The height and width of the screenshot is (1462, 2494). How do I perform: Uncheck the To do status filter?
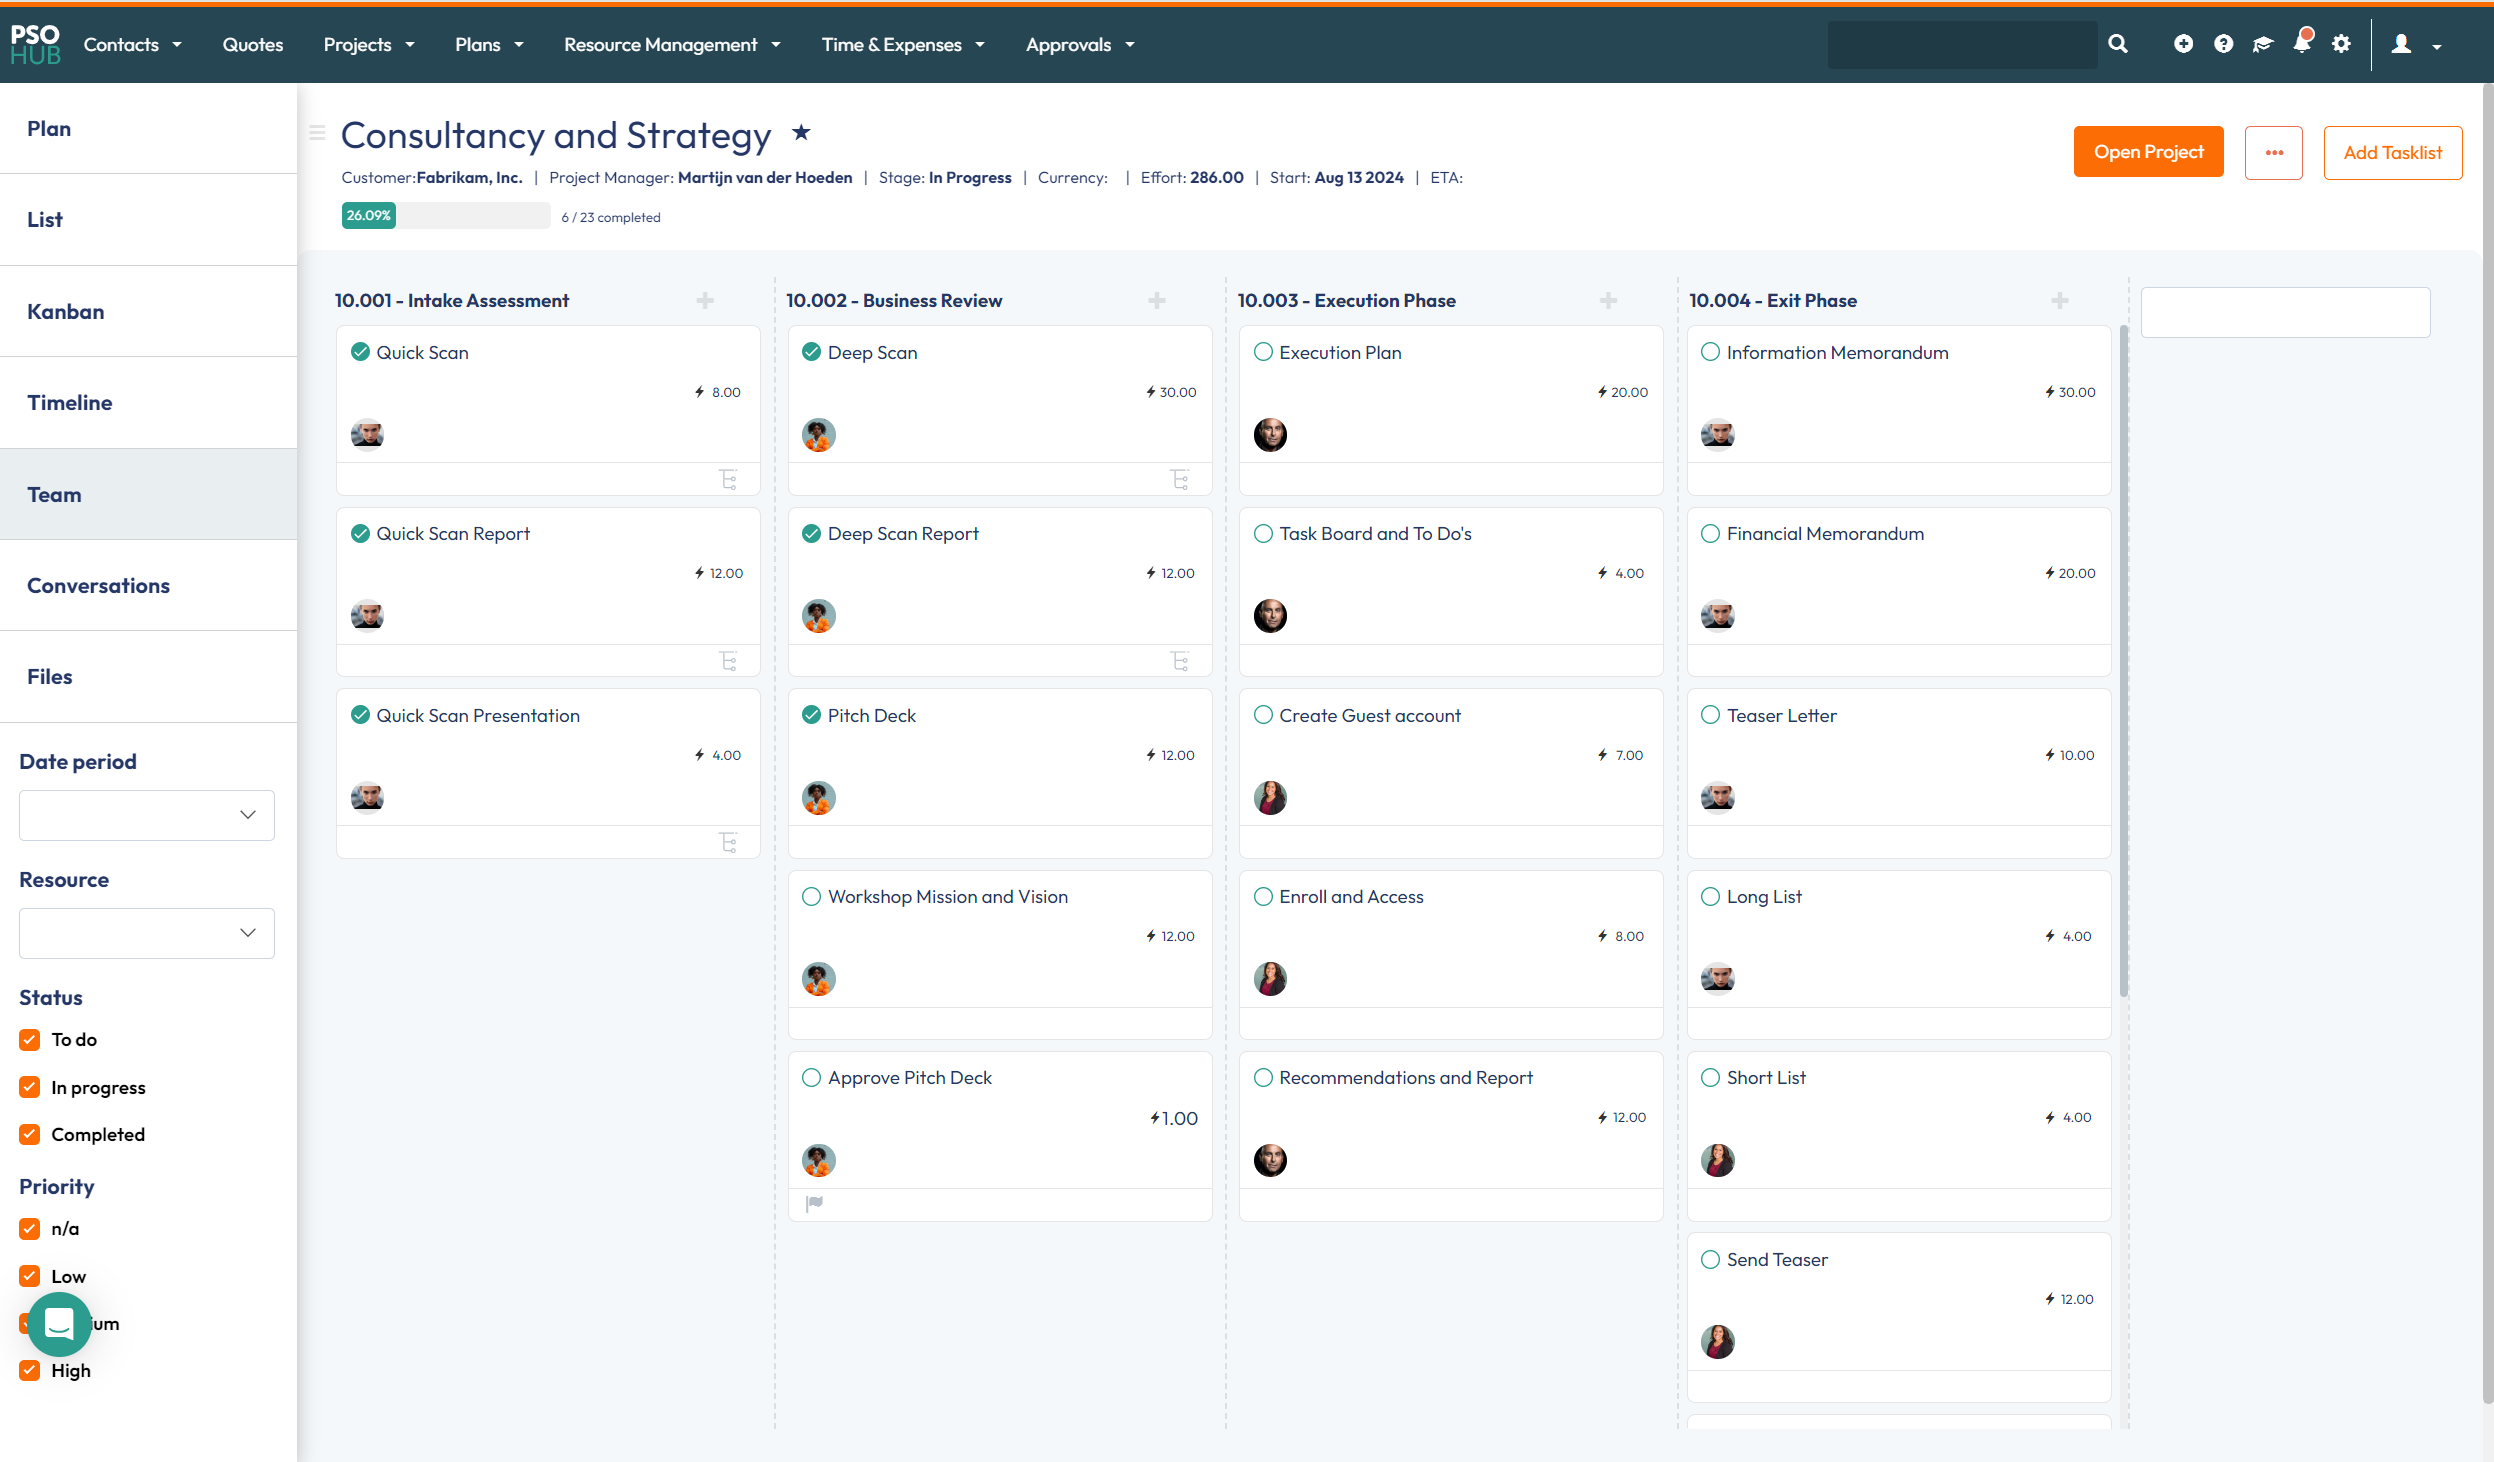click(x=30, y=1040)
